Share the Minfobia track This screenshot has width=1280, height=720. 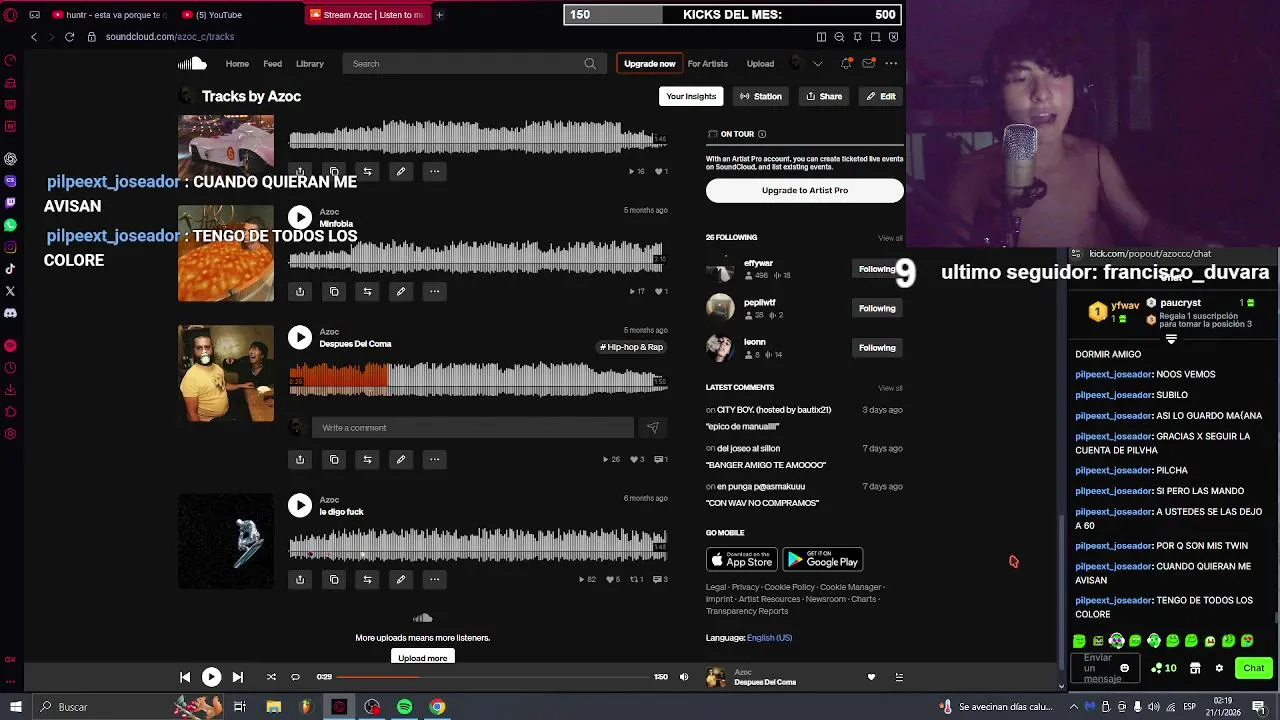(300, 291)
